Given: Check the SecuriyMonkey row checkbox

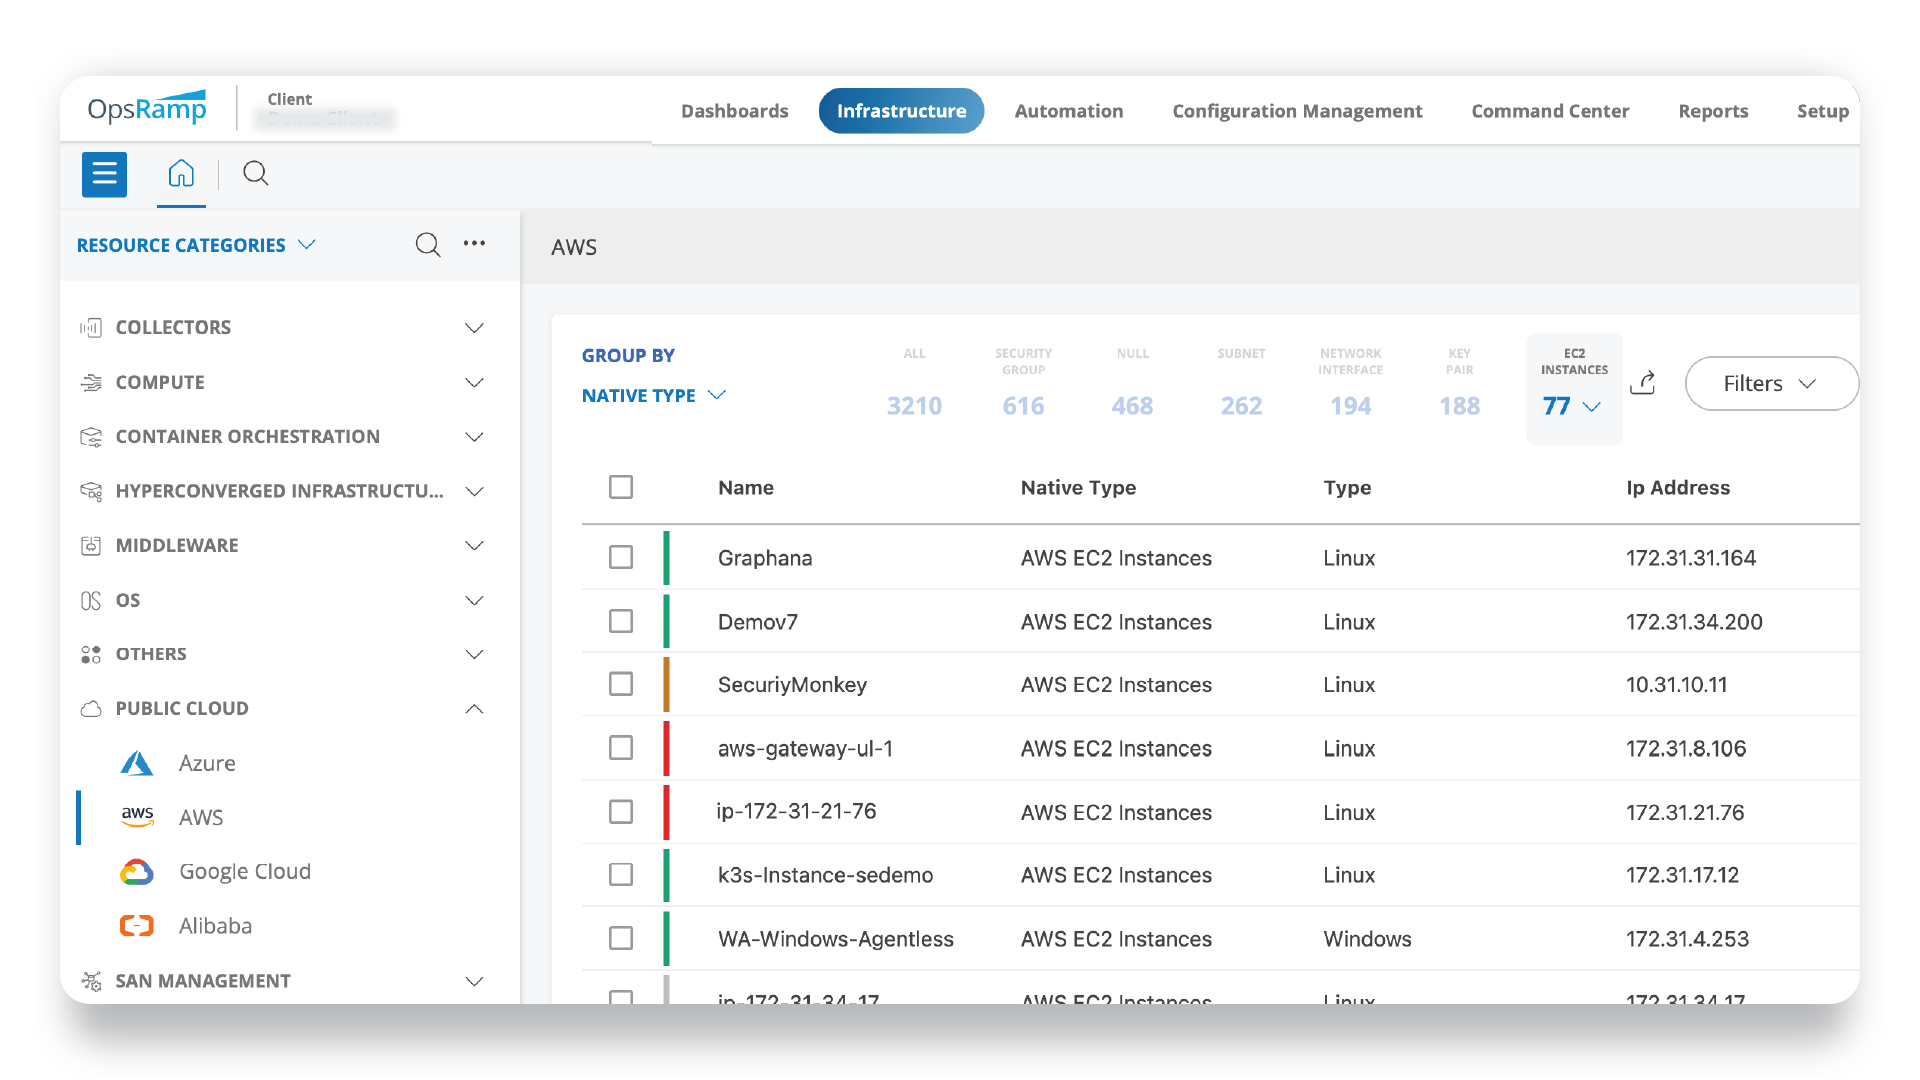Looking at the screenshot, I should (621, 684).
